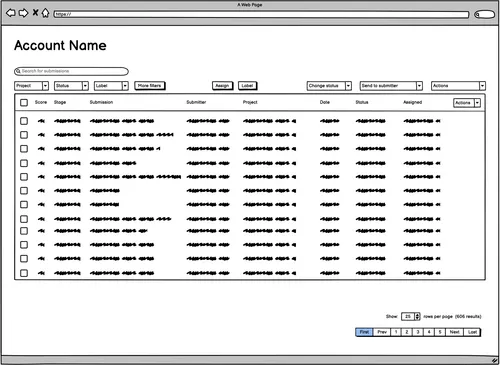500x365 pixels.
Task: Sort by the Score column header
Action: pyautogui.click(x=41, y=102)
